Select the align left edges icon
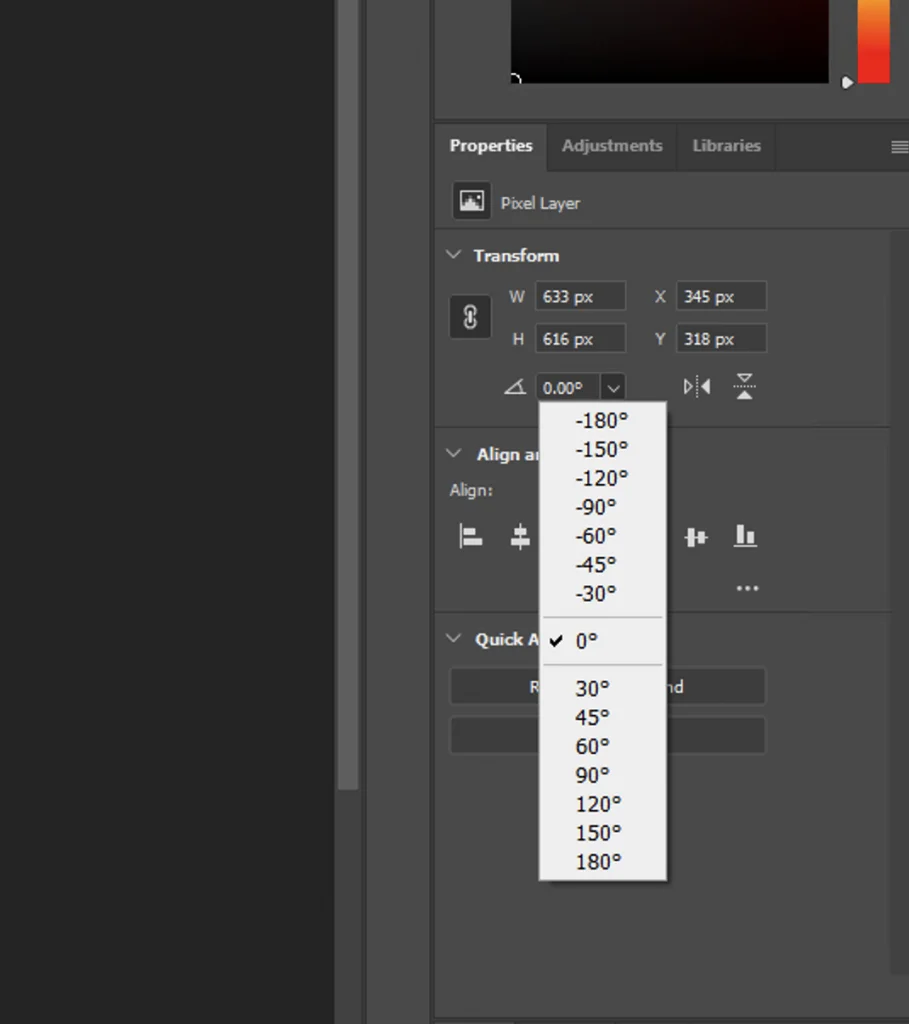The width and height of the screenshot is (909, 1024). (x=471, y=537)
